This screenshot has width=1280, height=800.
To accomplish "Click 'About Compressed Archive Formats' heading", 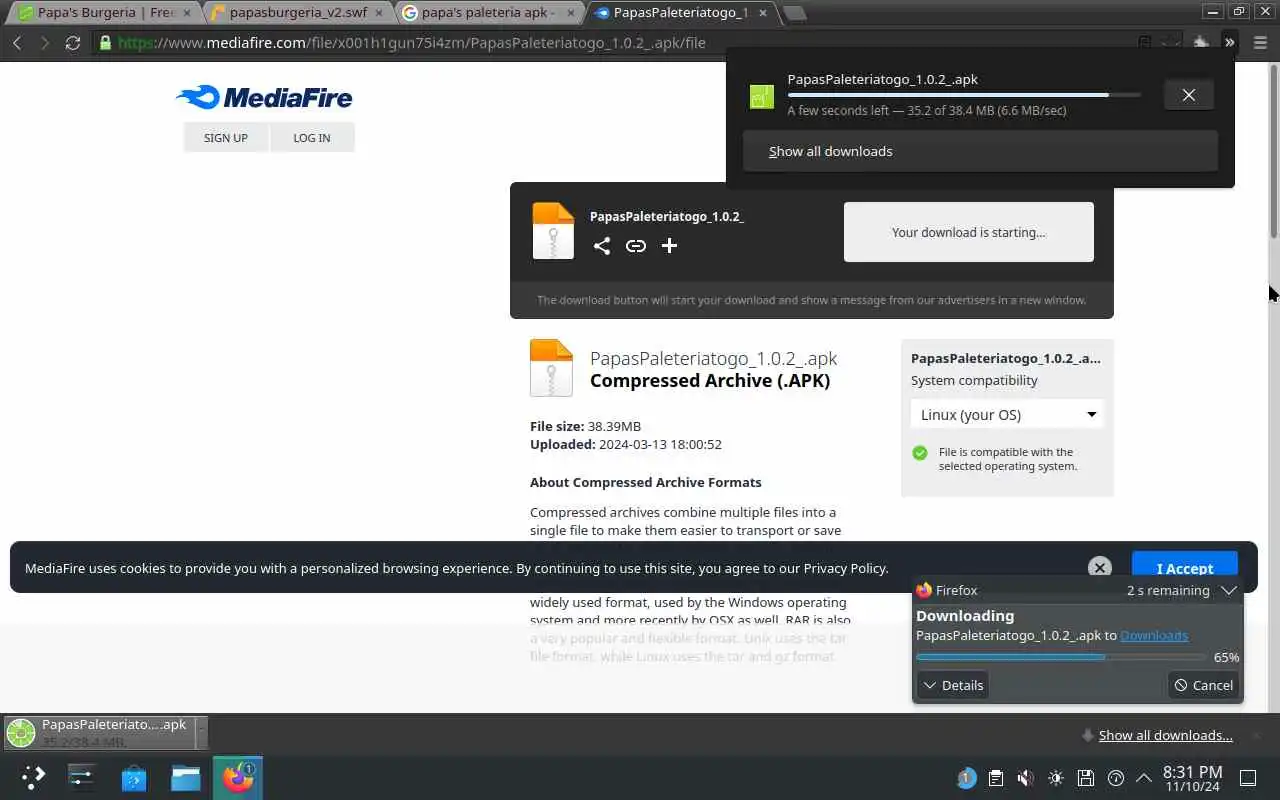I will 646,482.
